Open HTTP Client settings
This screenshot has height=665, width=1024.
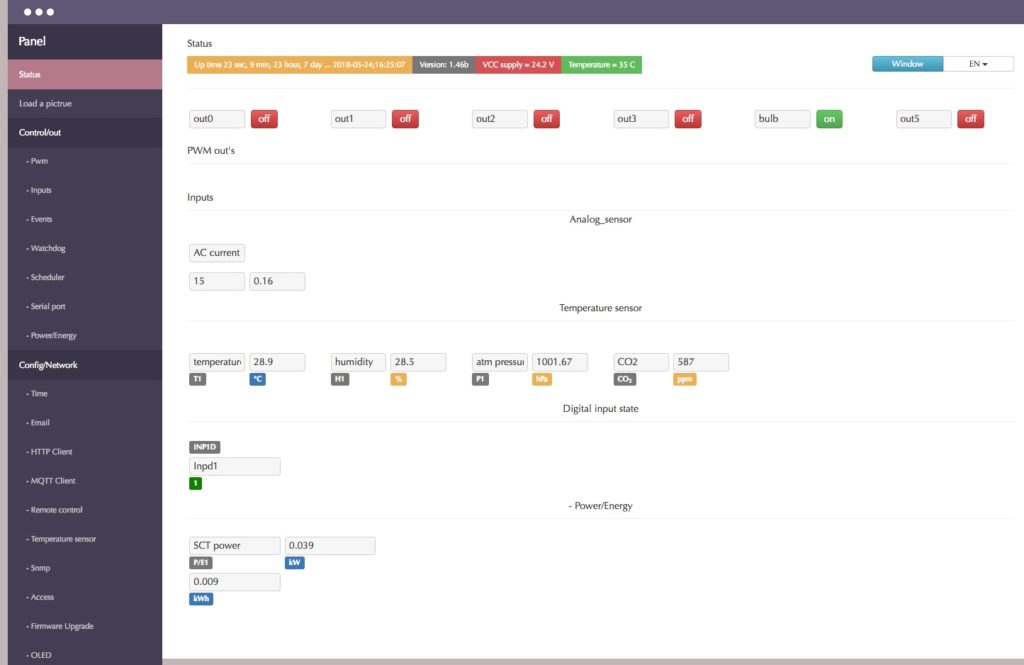click(x=85, y=452)
